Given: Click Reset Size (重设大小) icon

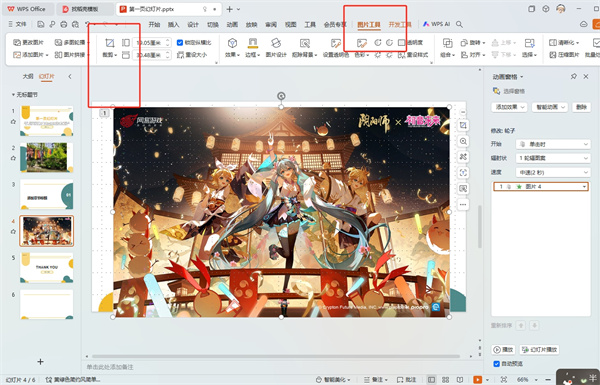Looking at the screenshot, I should coord(180,55).
